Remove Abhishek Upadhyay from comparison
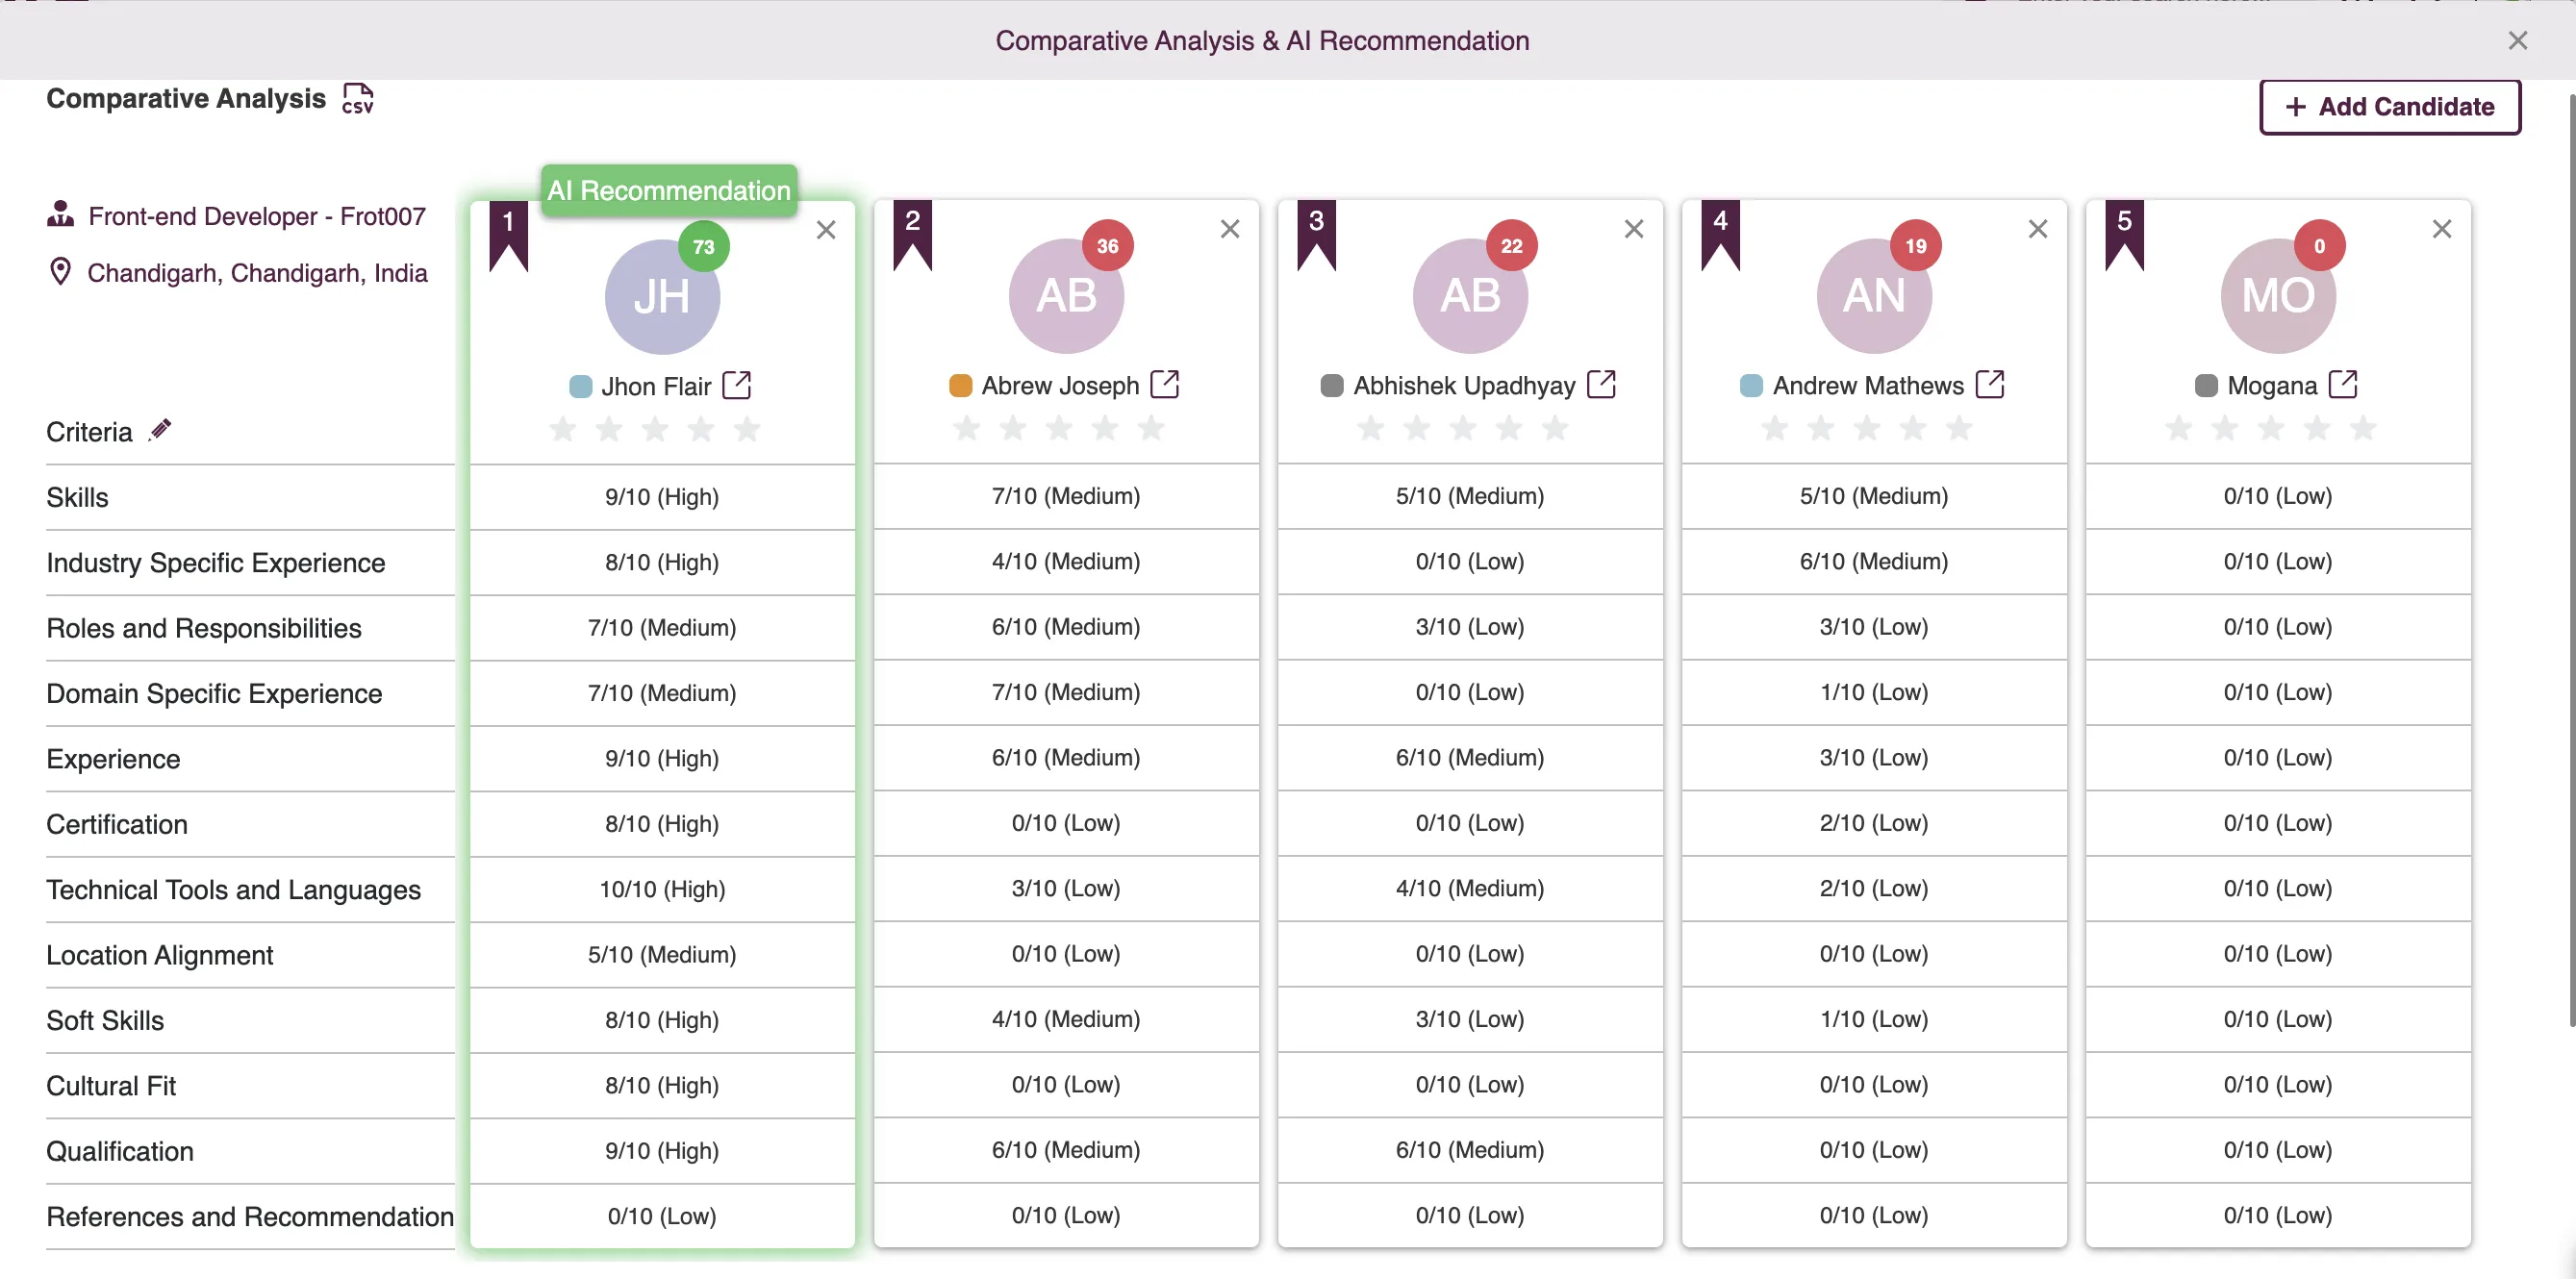This screenshot has height=1279, width=2576. click(x=1633, y=229)
